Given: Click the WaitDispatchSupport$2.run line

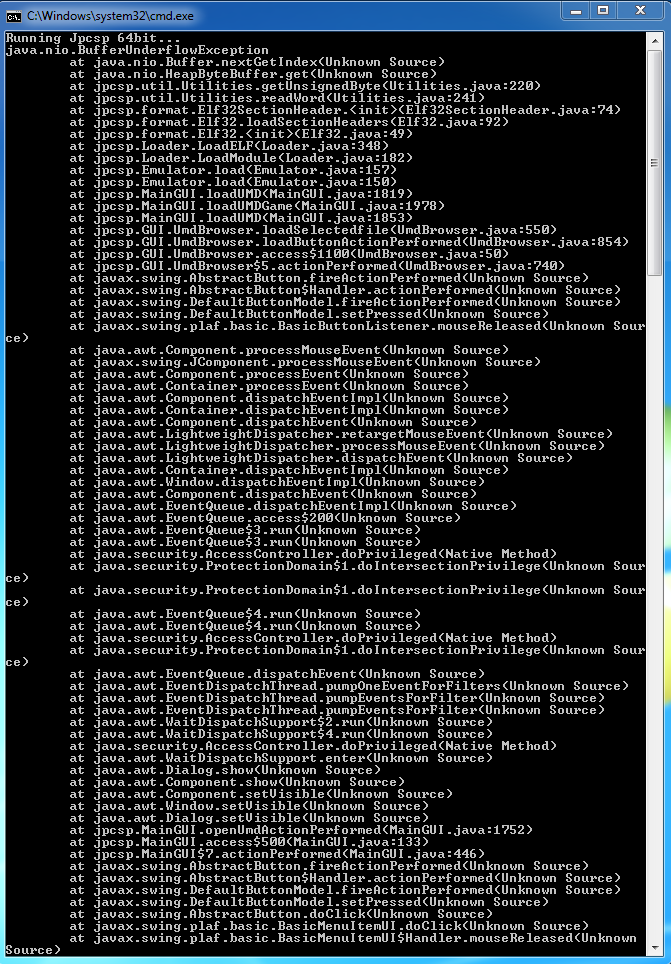Looking at the screenshot, I should point(280,722).
